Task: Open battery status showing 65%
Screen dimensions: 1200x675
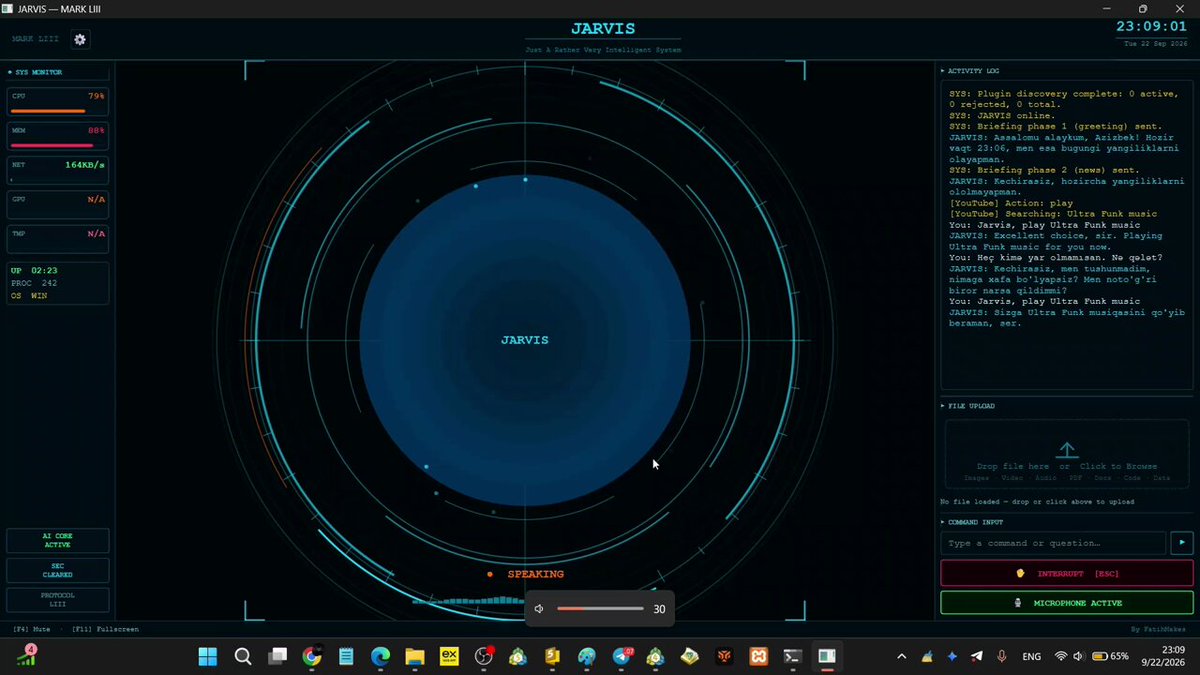Action: coord(1111,657)
